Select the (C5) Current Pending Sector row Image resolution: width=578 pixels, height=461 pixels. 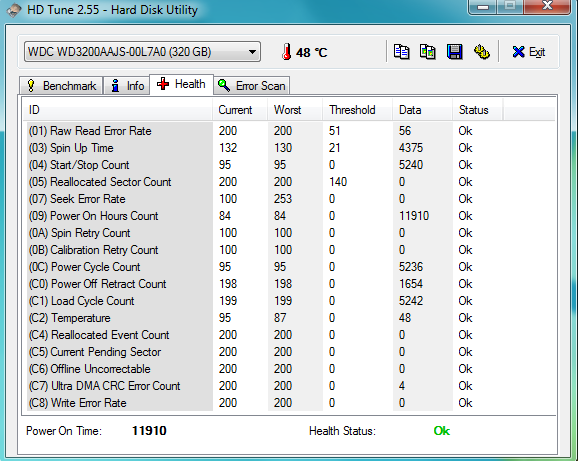[x=289, y=352]
